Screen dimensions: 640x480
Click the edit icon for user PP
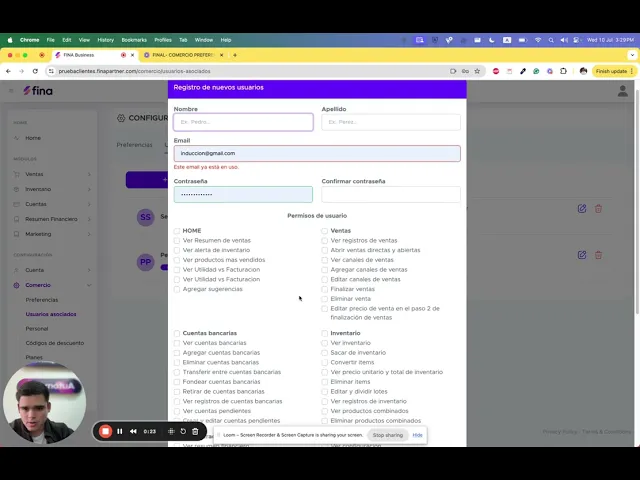pyautogui.click(x=582, y=255)
